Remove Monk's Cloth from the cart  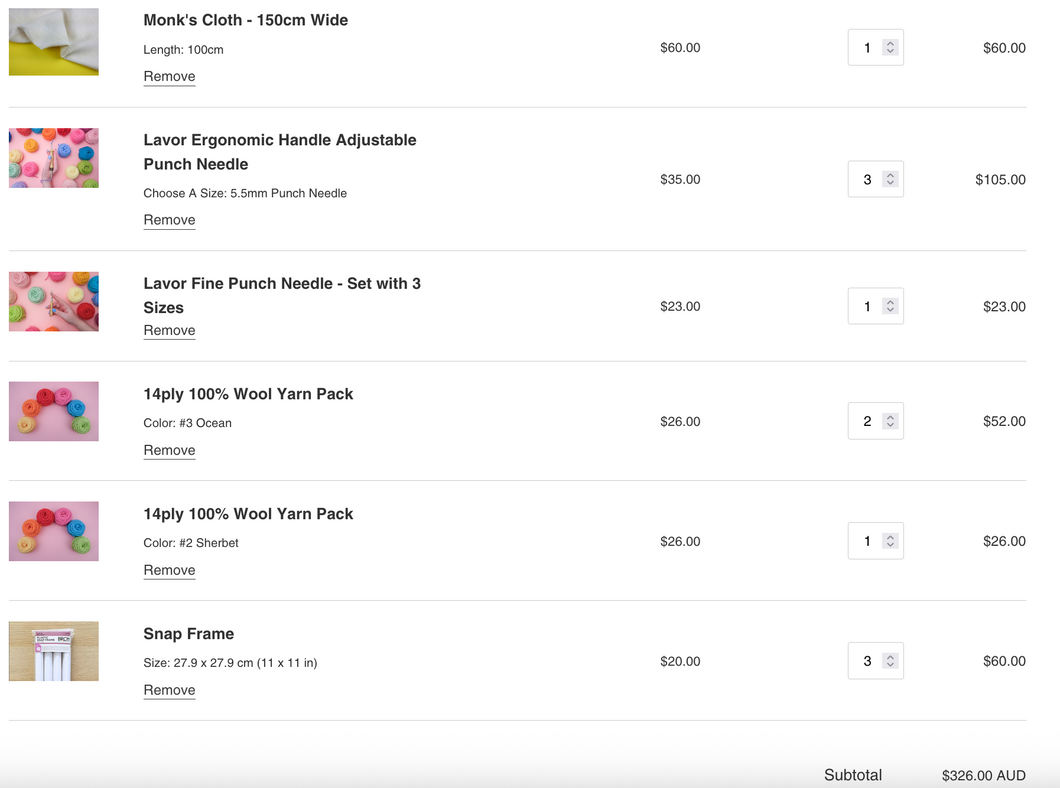click(x=169, y=76)
